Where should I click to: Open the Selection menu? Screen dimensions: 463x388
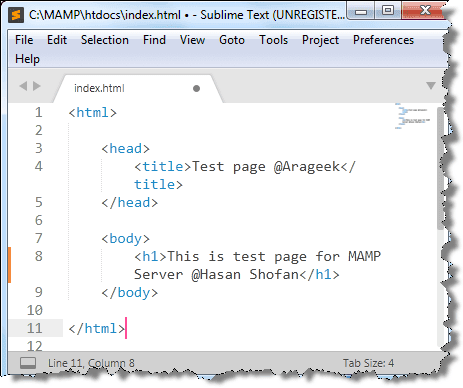(105, 40)
